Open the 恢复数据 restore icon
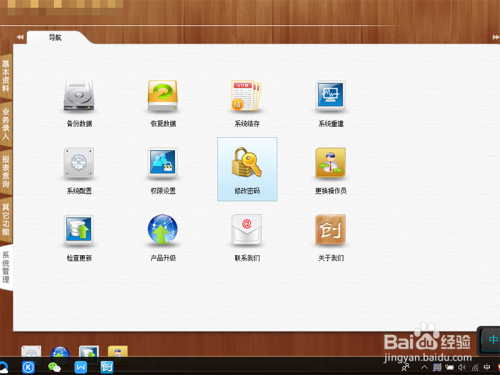The image size is (500, 375). (163, 96)
